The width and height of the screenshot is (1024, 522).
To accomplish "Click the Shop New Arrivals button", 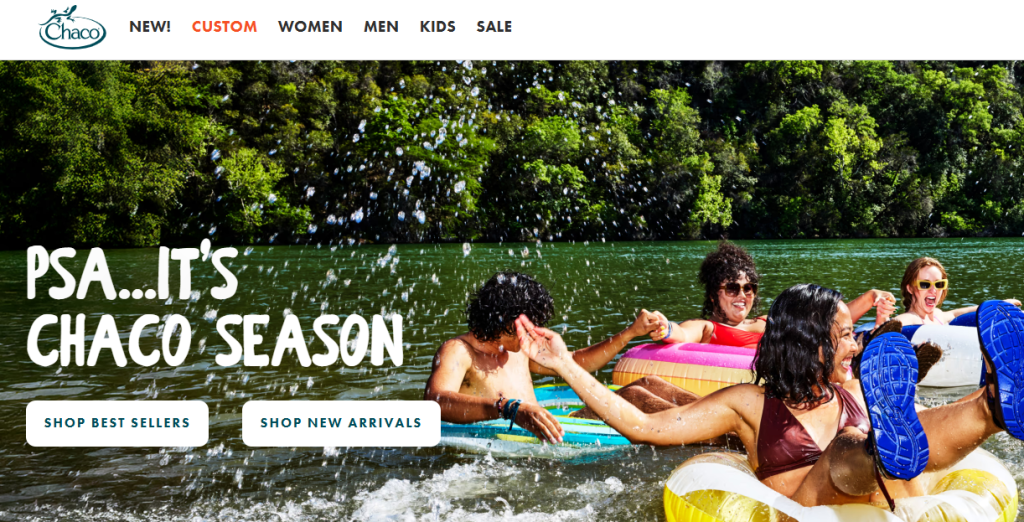I will coord(342,423).
